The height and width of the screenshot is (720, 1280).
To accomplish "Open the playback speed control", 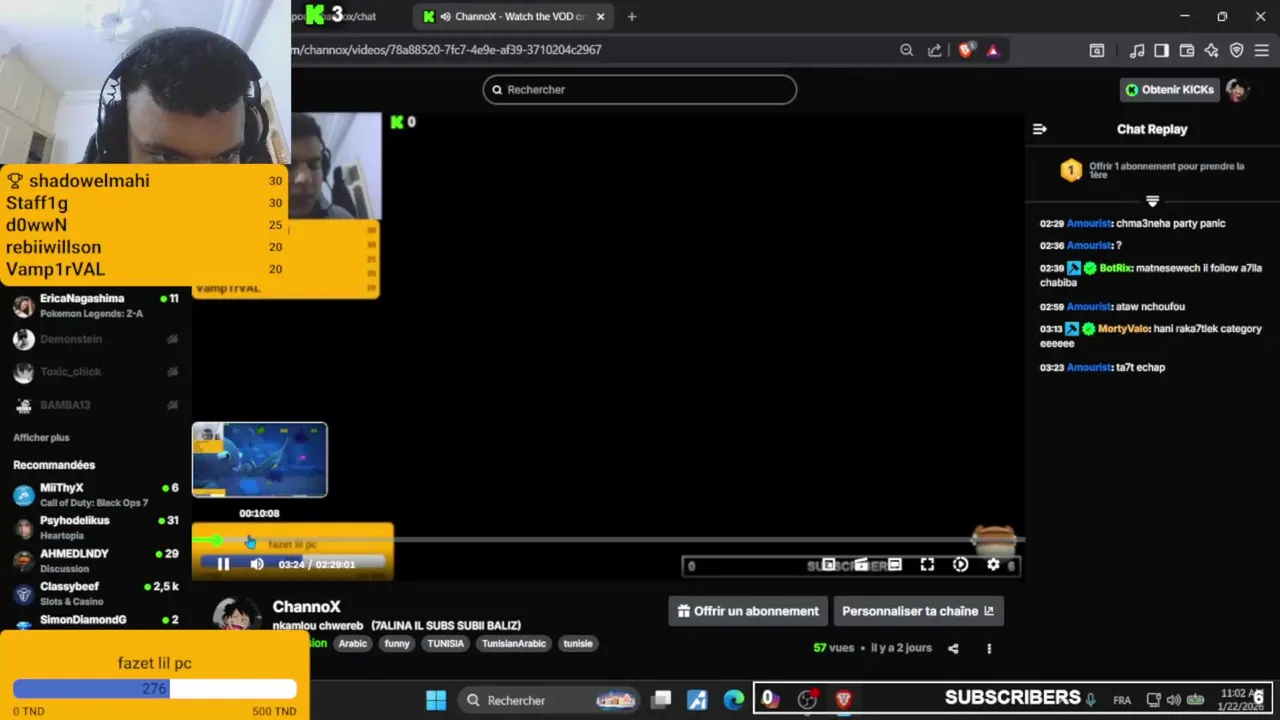I will (960, 565).
